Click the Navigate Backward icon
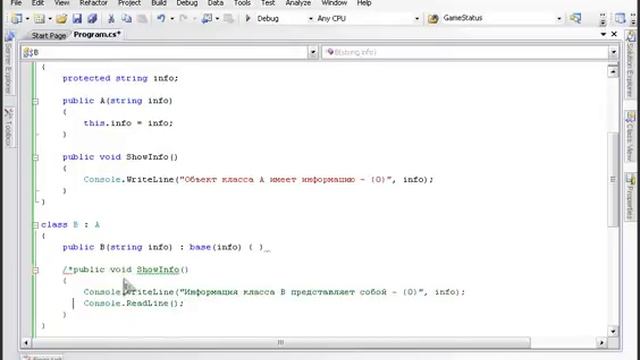This screenshot has height=360, width=640. (x=207, y=18)
